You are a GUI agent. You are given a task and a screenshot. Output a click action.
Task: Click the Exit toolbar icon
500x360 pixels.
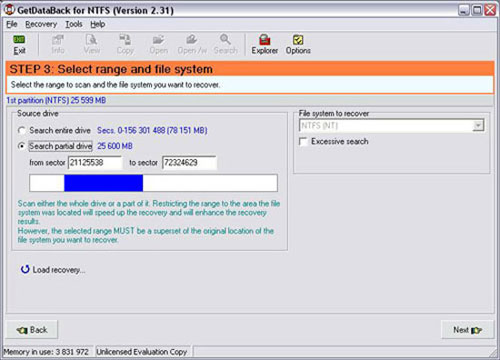pos(19,40)
